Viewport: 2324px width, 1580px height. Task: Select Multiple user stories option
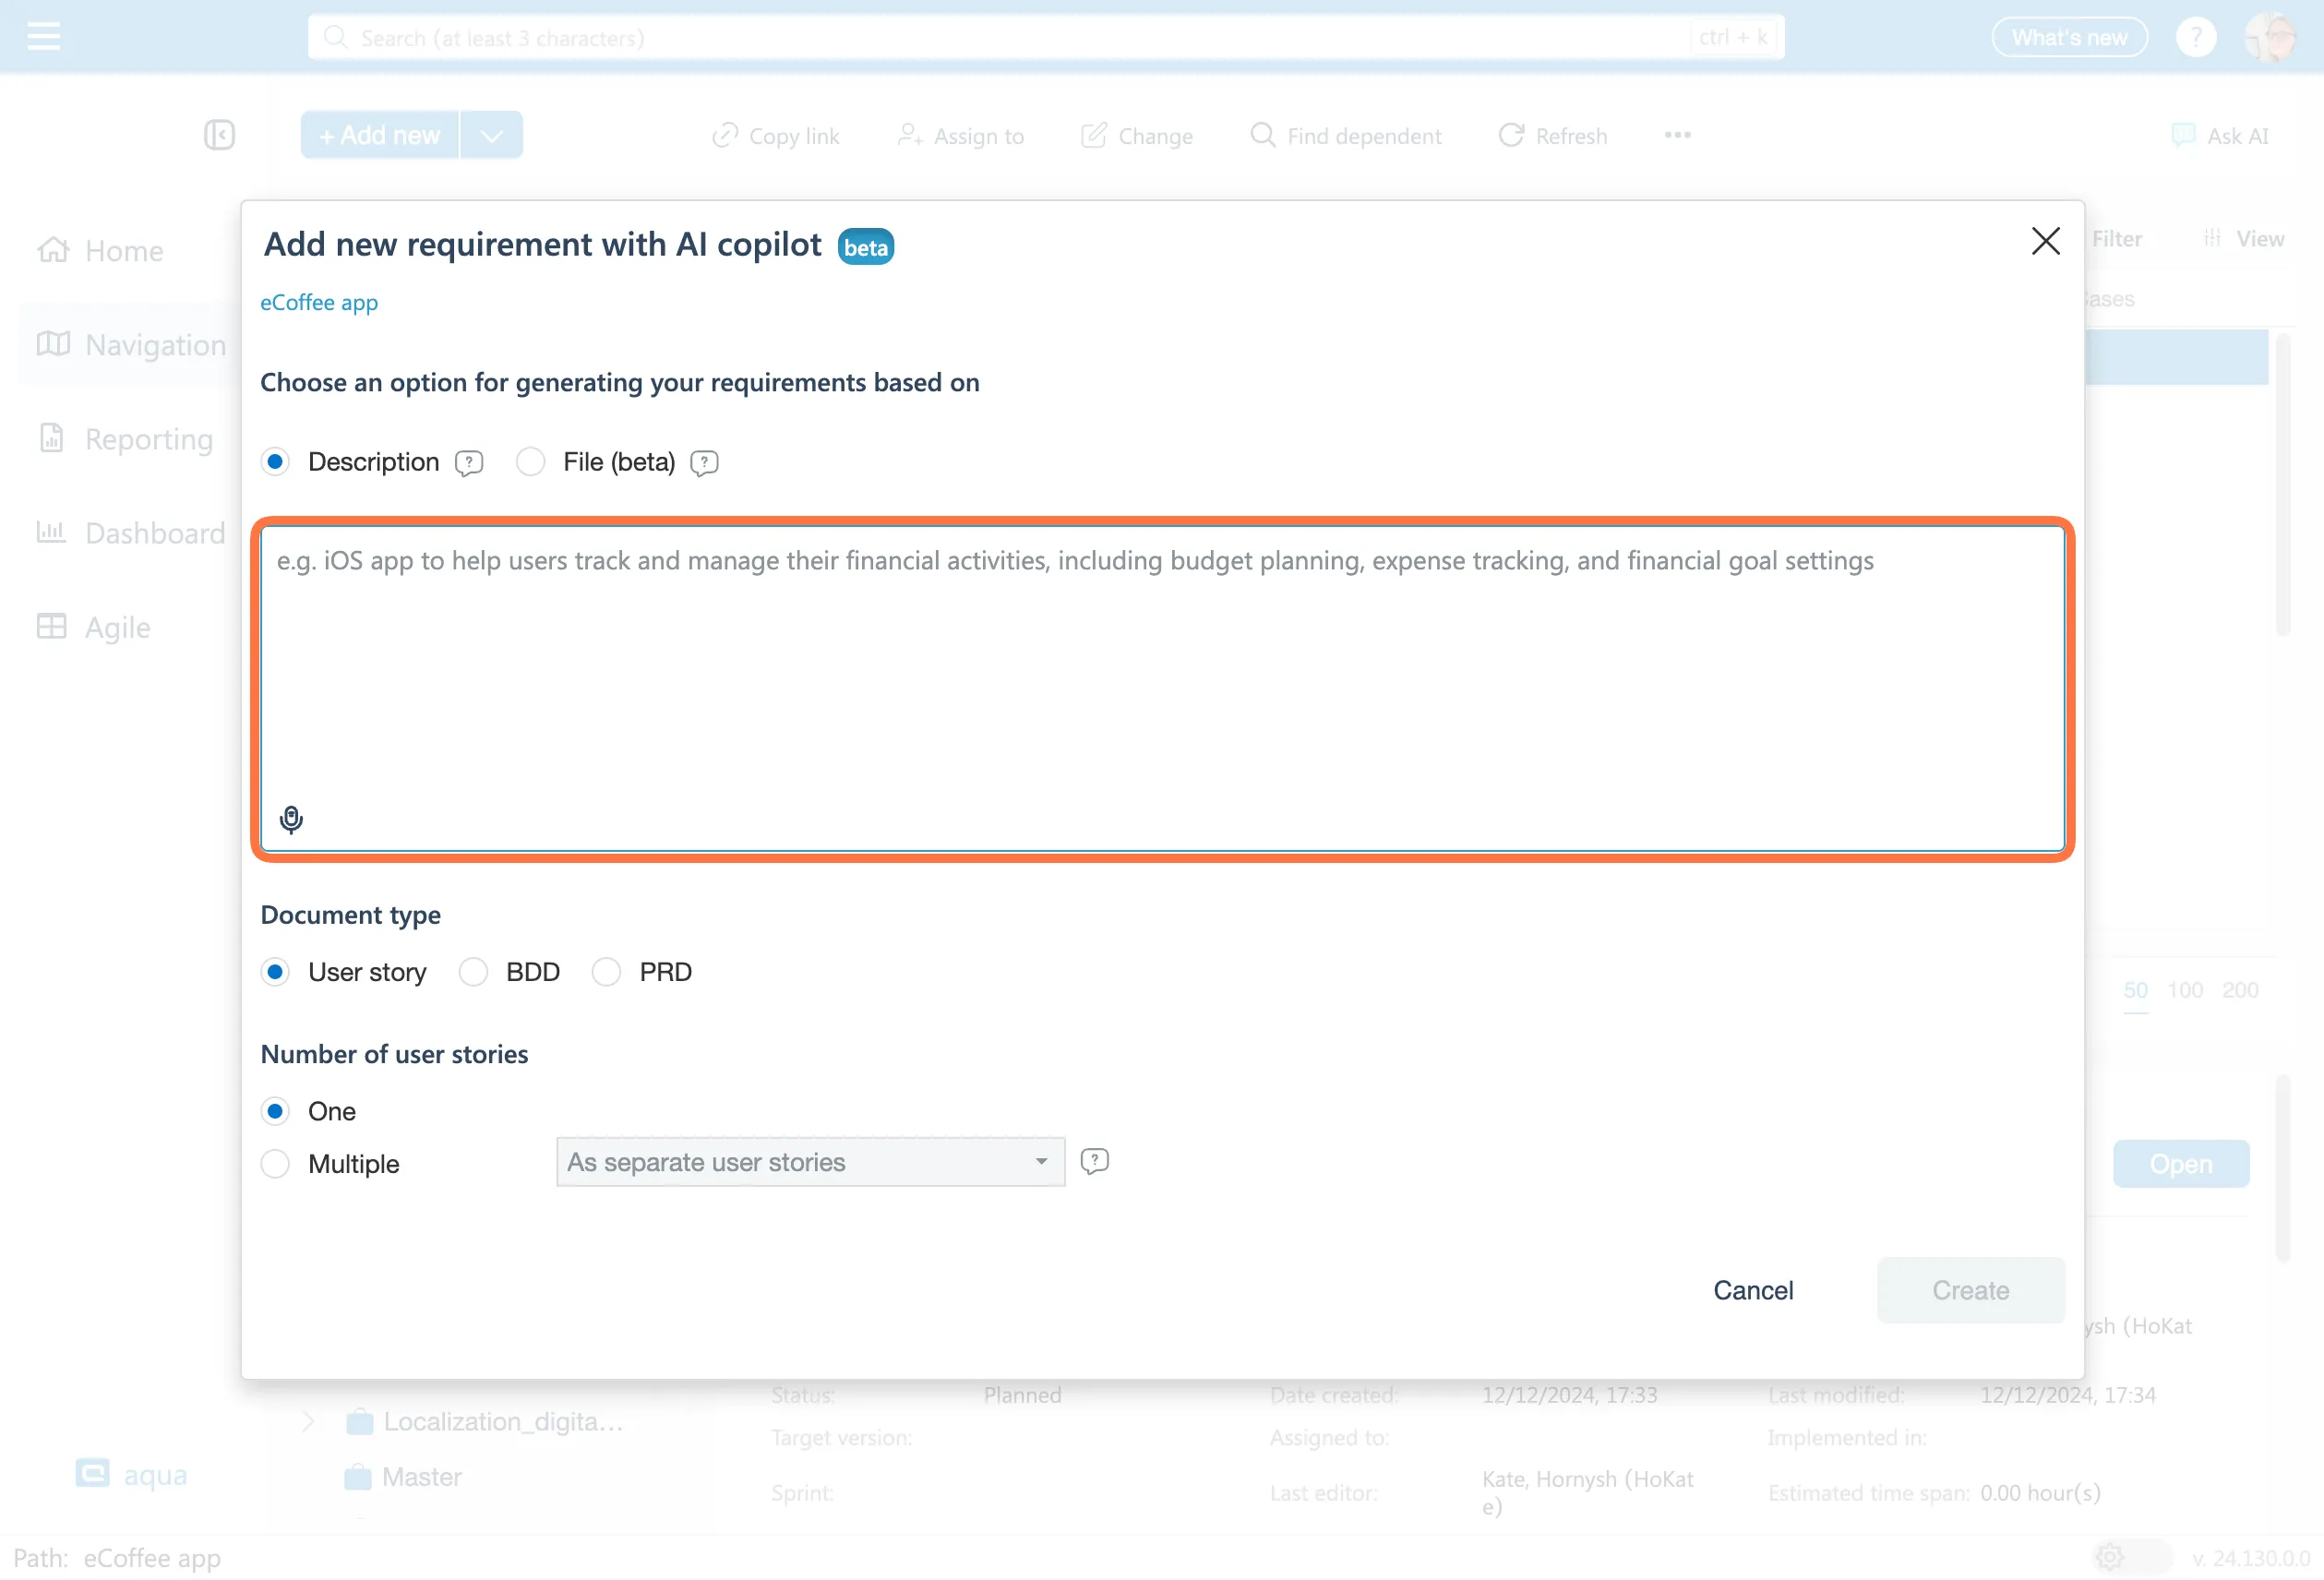pos(275,1164)
